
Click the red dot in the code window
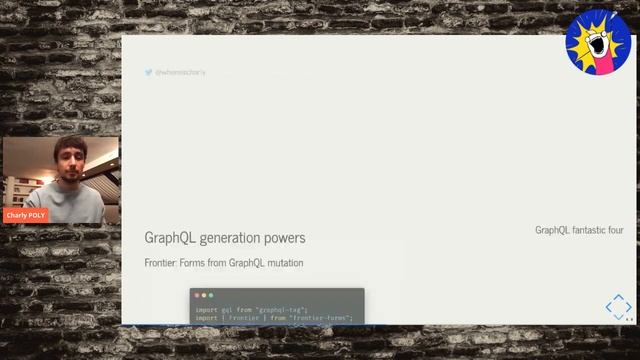coord(197,295)
